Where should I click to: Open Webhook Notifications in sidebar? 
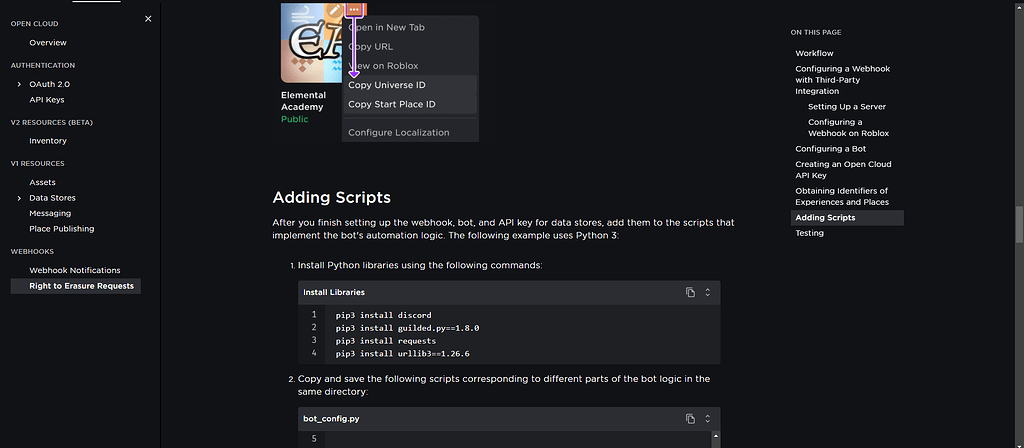click(x=75, y=270)
